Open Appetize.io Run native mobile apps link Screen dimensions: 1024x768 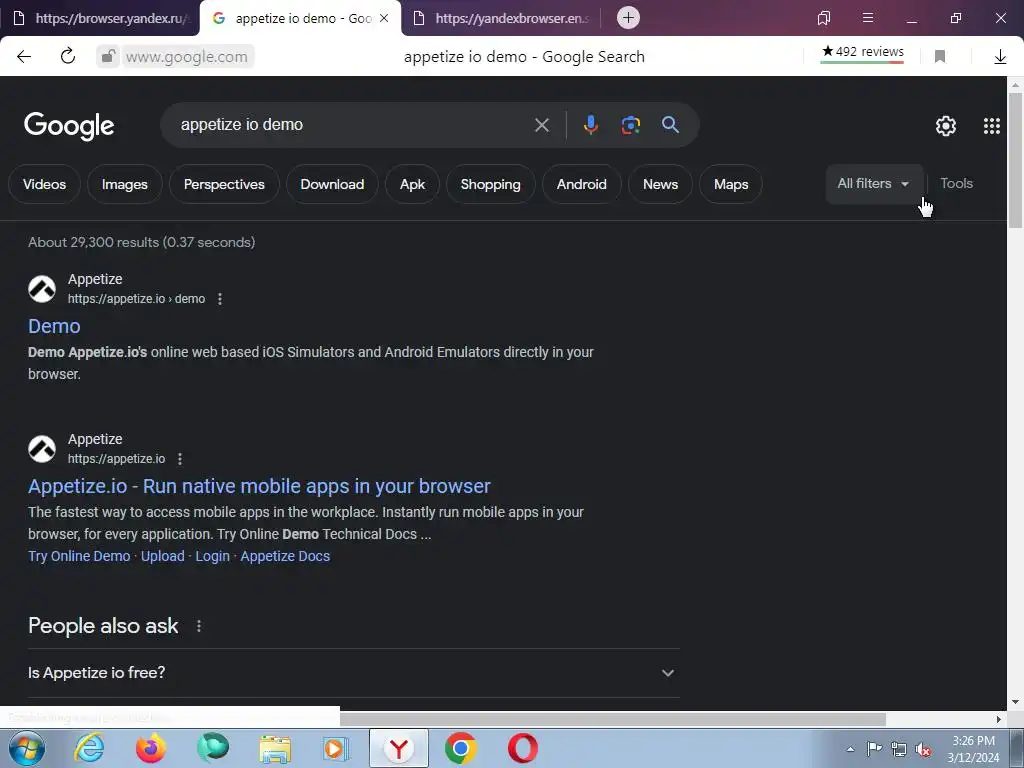coord(259,486)
